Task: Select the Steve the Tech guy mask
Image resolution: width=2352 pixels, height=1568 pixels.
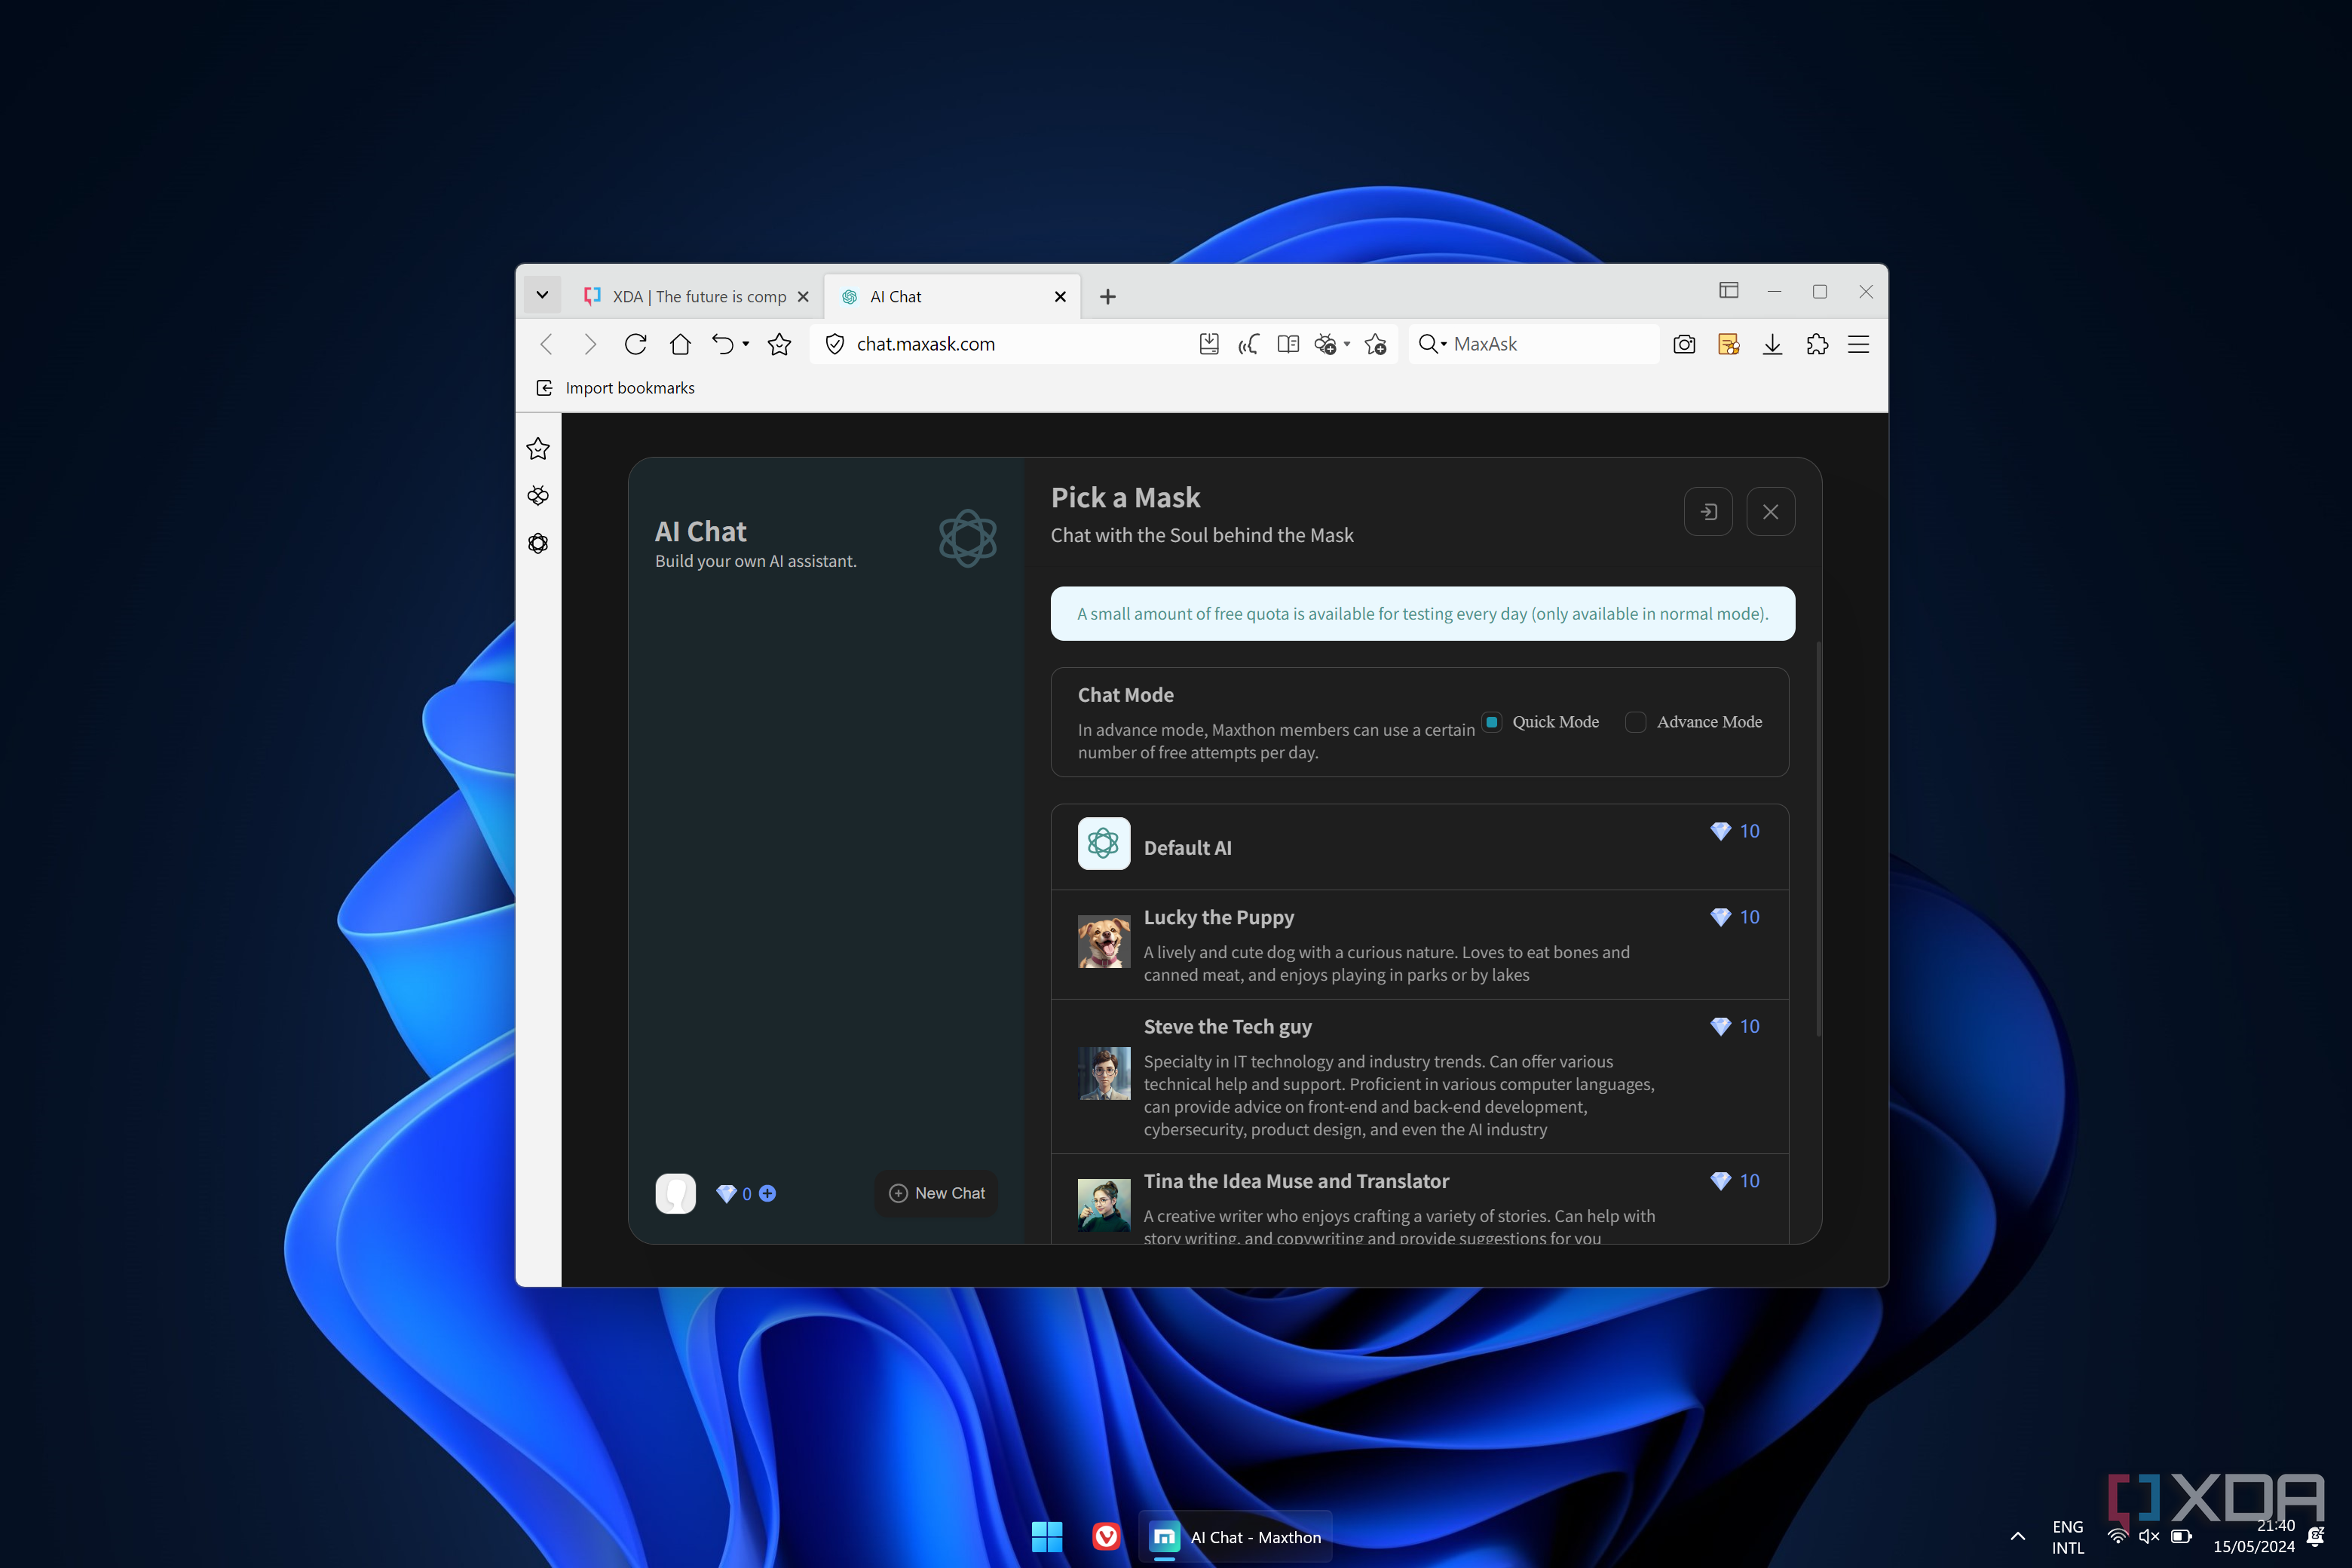Action: [1420, 1077]
